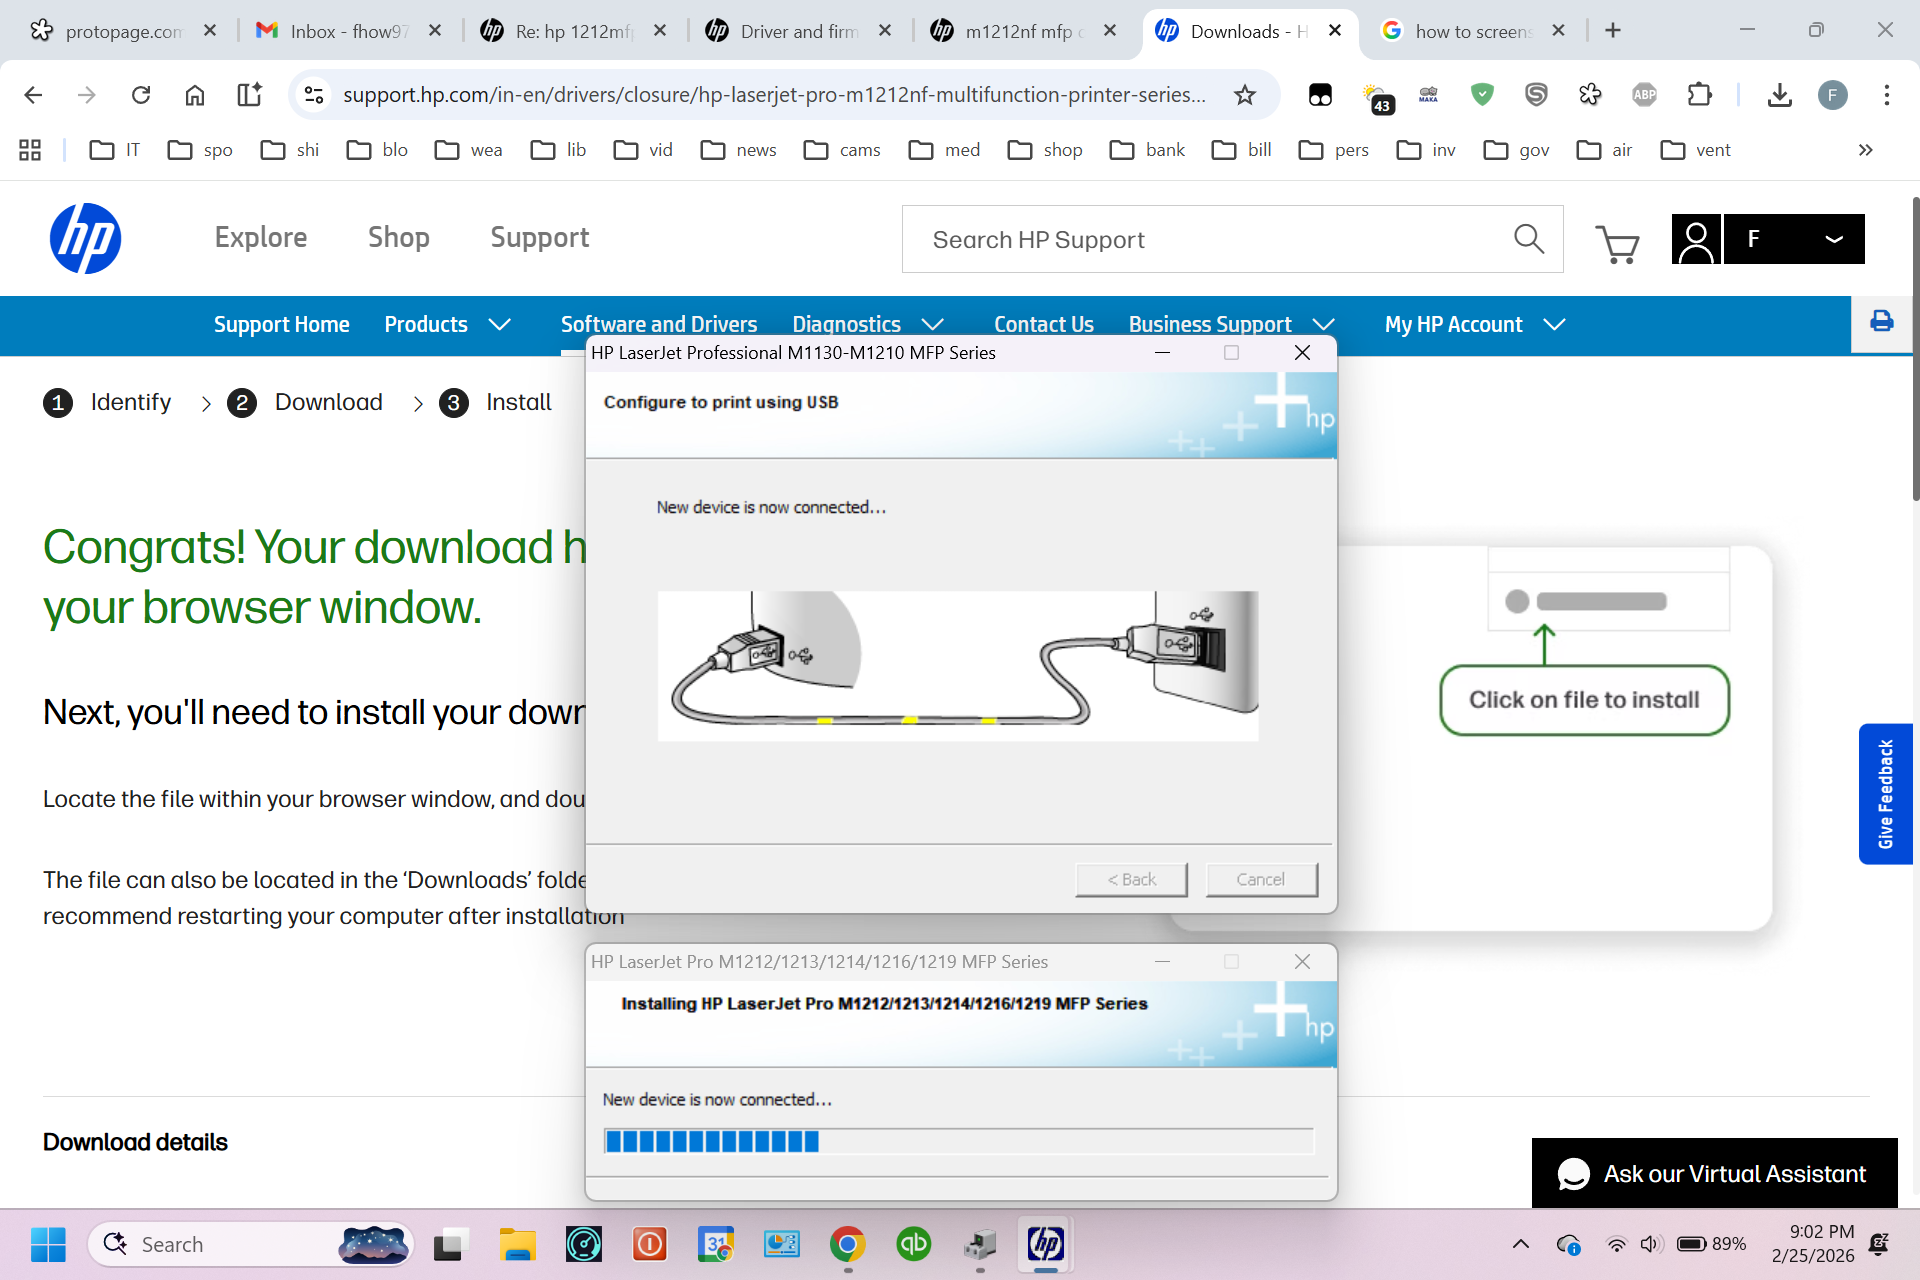This screenshot has height=1280, width=1920.
Task: Click the search magnifier in HP Support
Action: point(1528,239)
